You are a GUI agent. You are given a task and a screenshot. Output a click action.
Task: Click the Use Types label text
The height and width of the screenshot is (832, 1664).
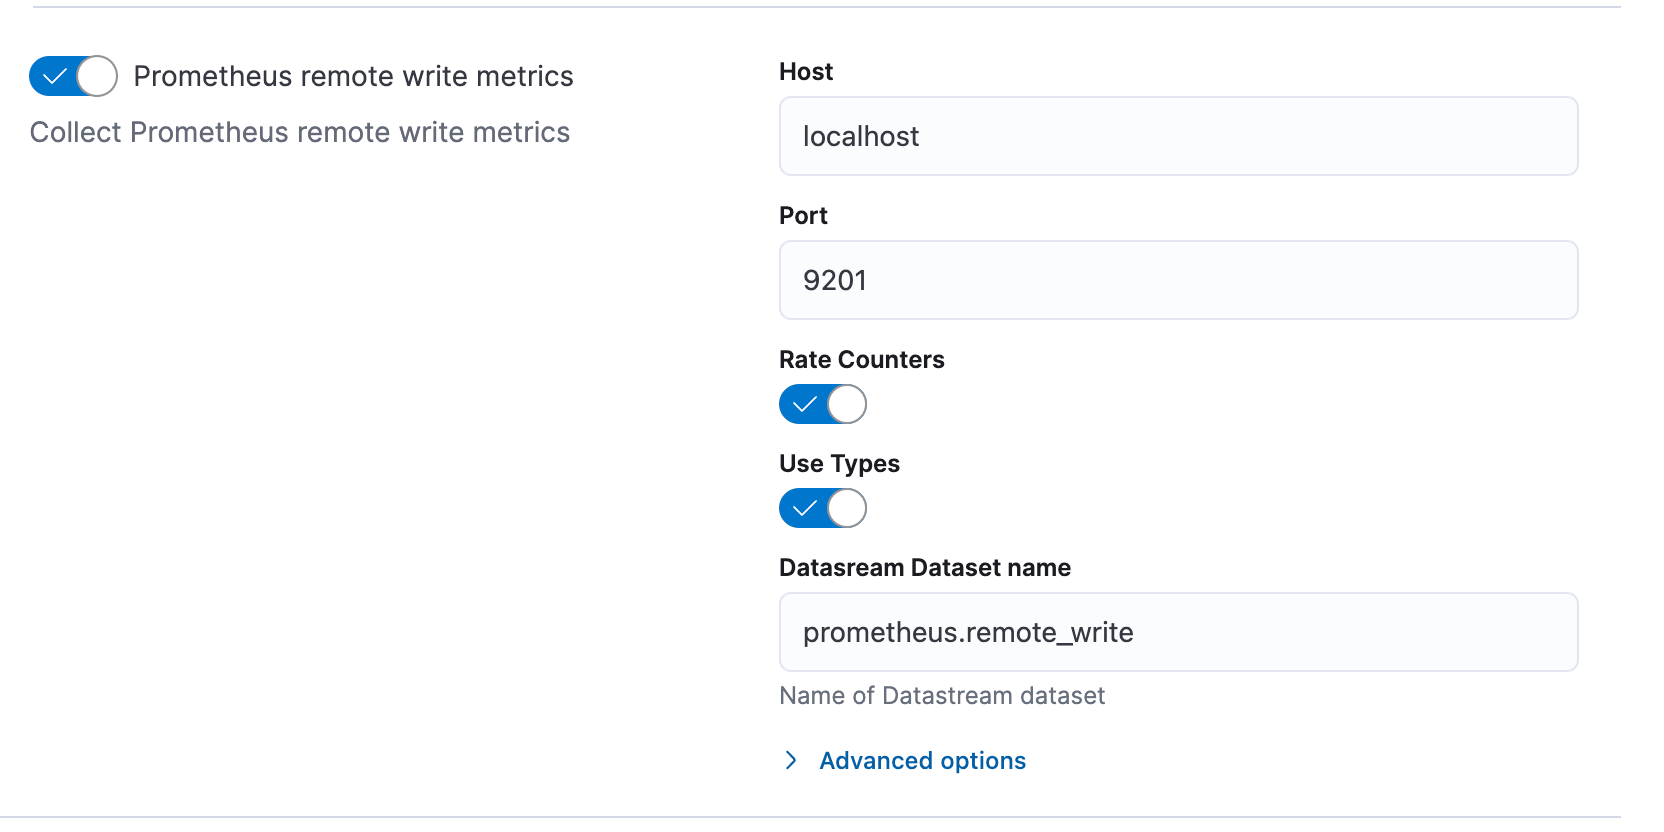[x=839, y=464]
